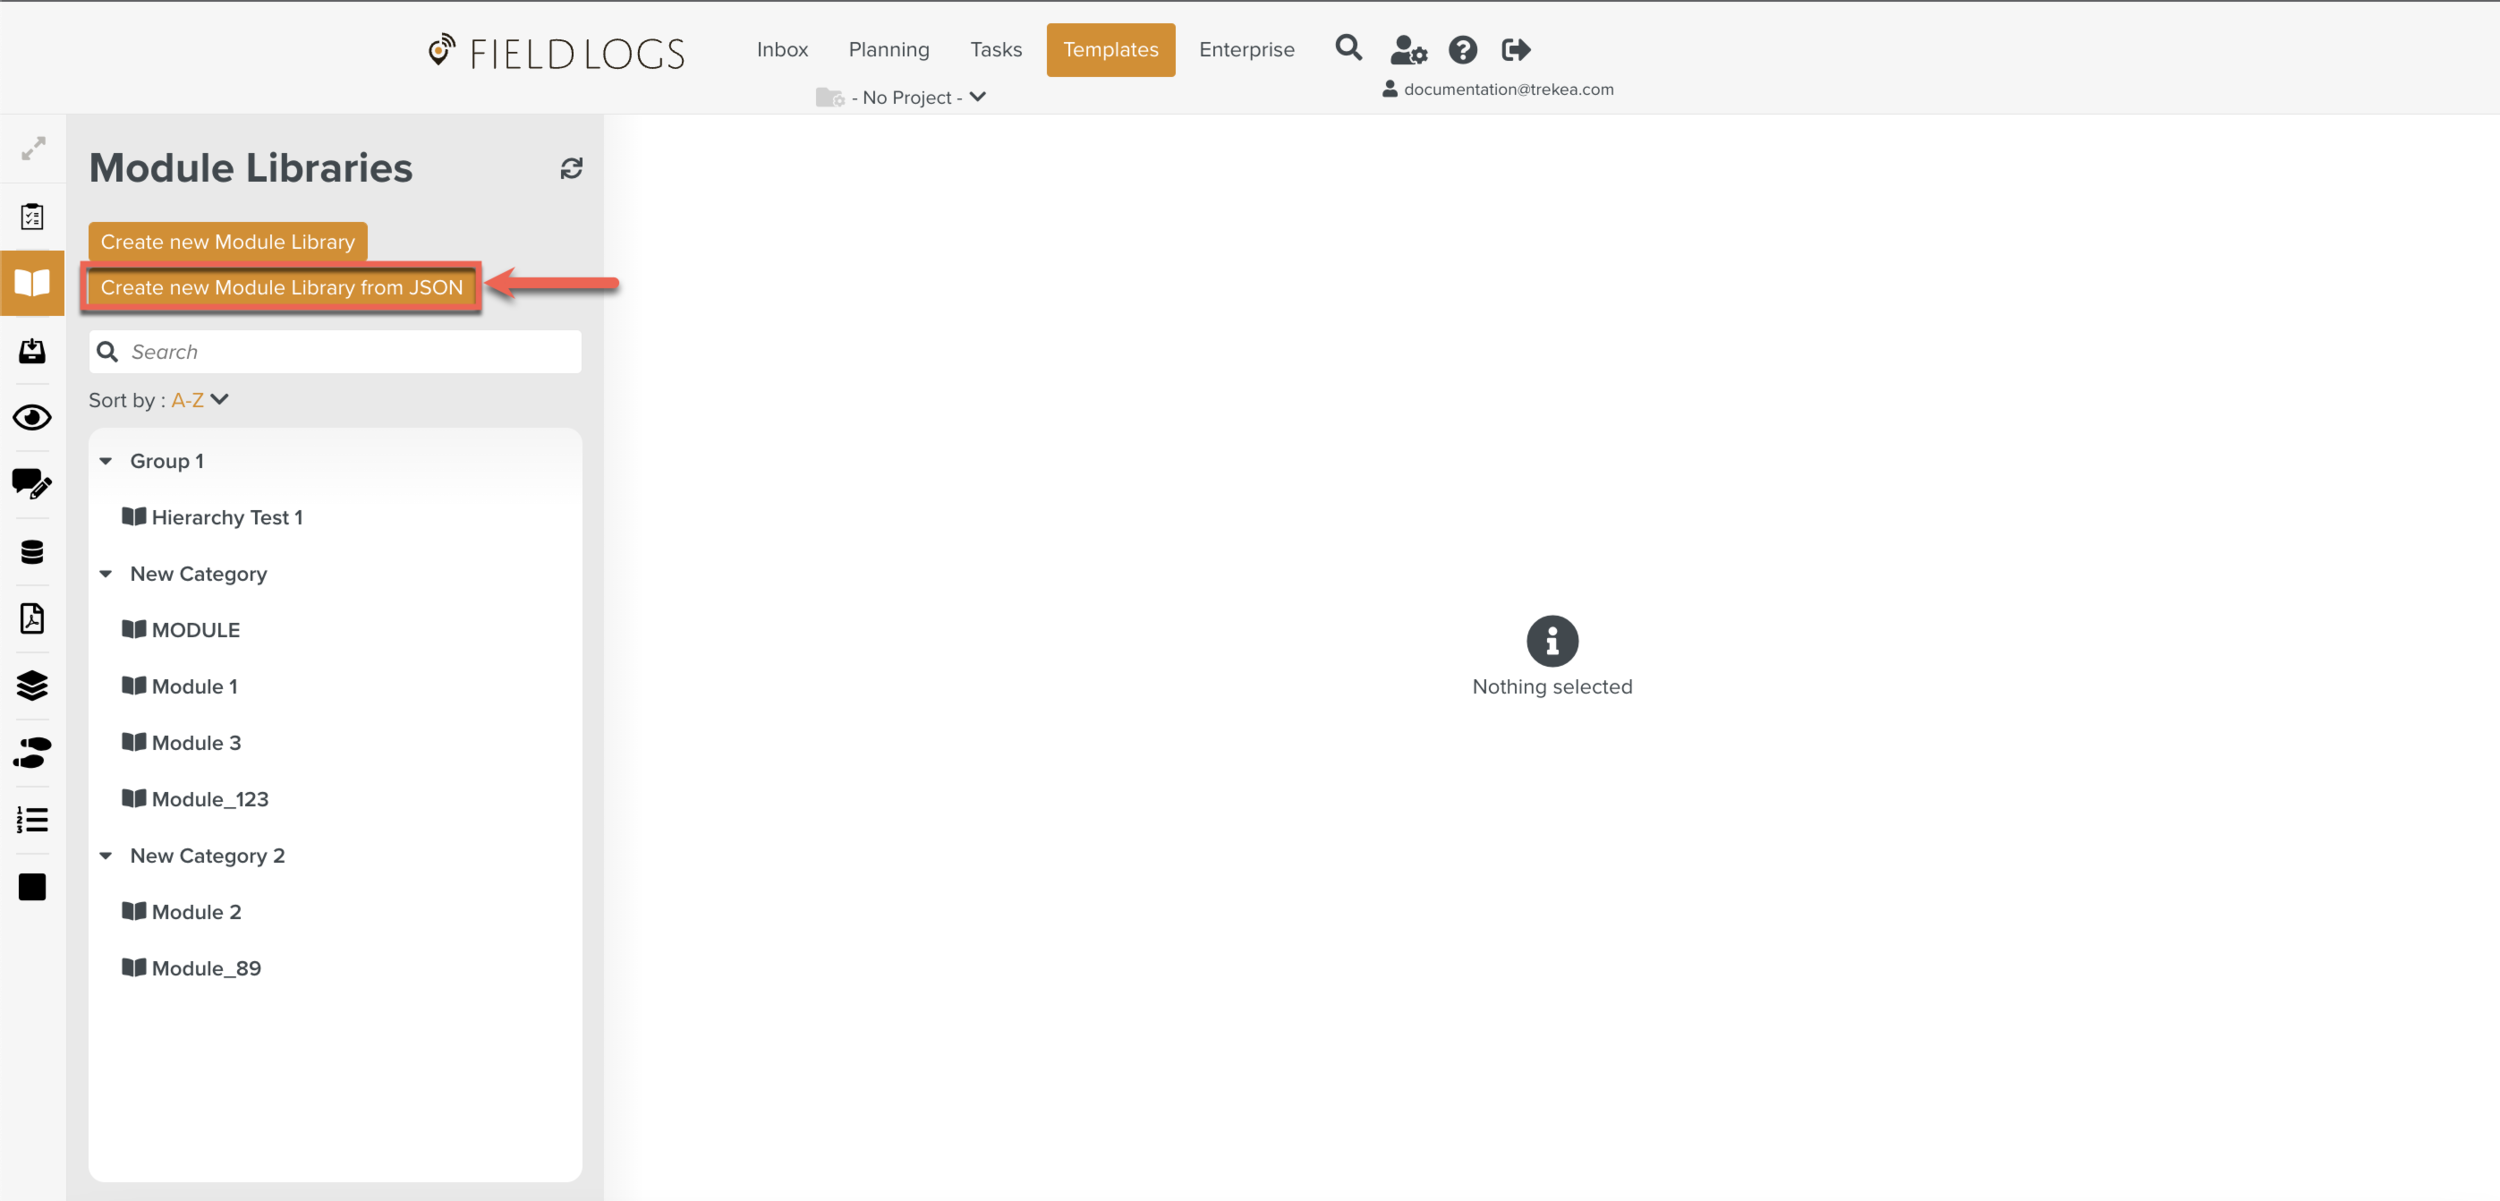Select the layers icon in the sidebar

click(32, 686)
